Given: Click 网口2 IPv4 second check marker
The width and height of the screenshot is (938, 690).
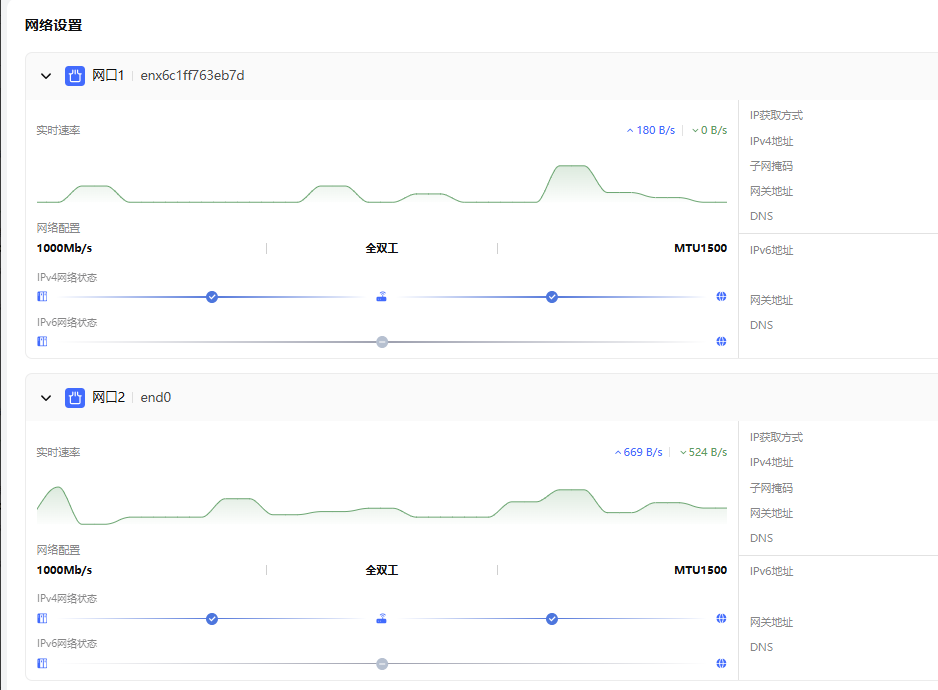Looking at the screenshot, I should pyautogui.click(x=552, y=619).
